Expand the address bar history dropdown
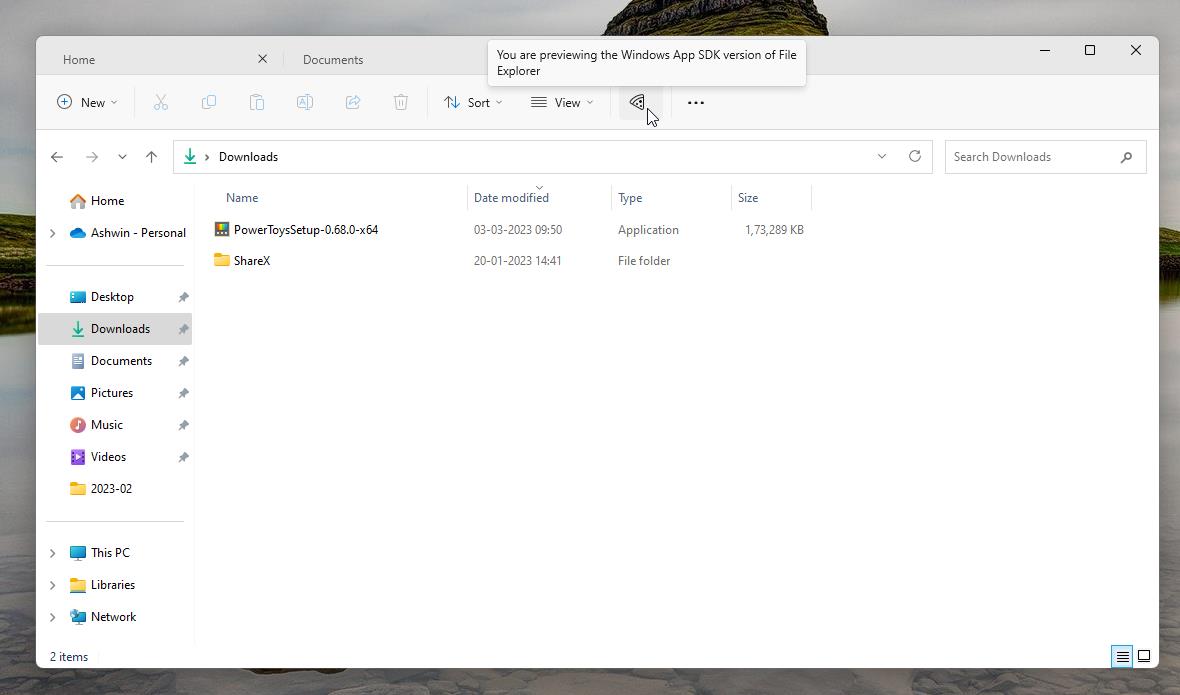Screen dimensions: 1180x695 click(881, 156)
